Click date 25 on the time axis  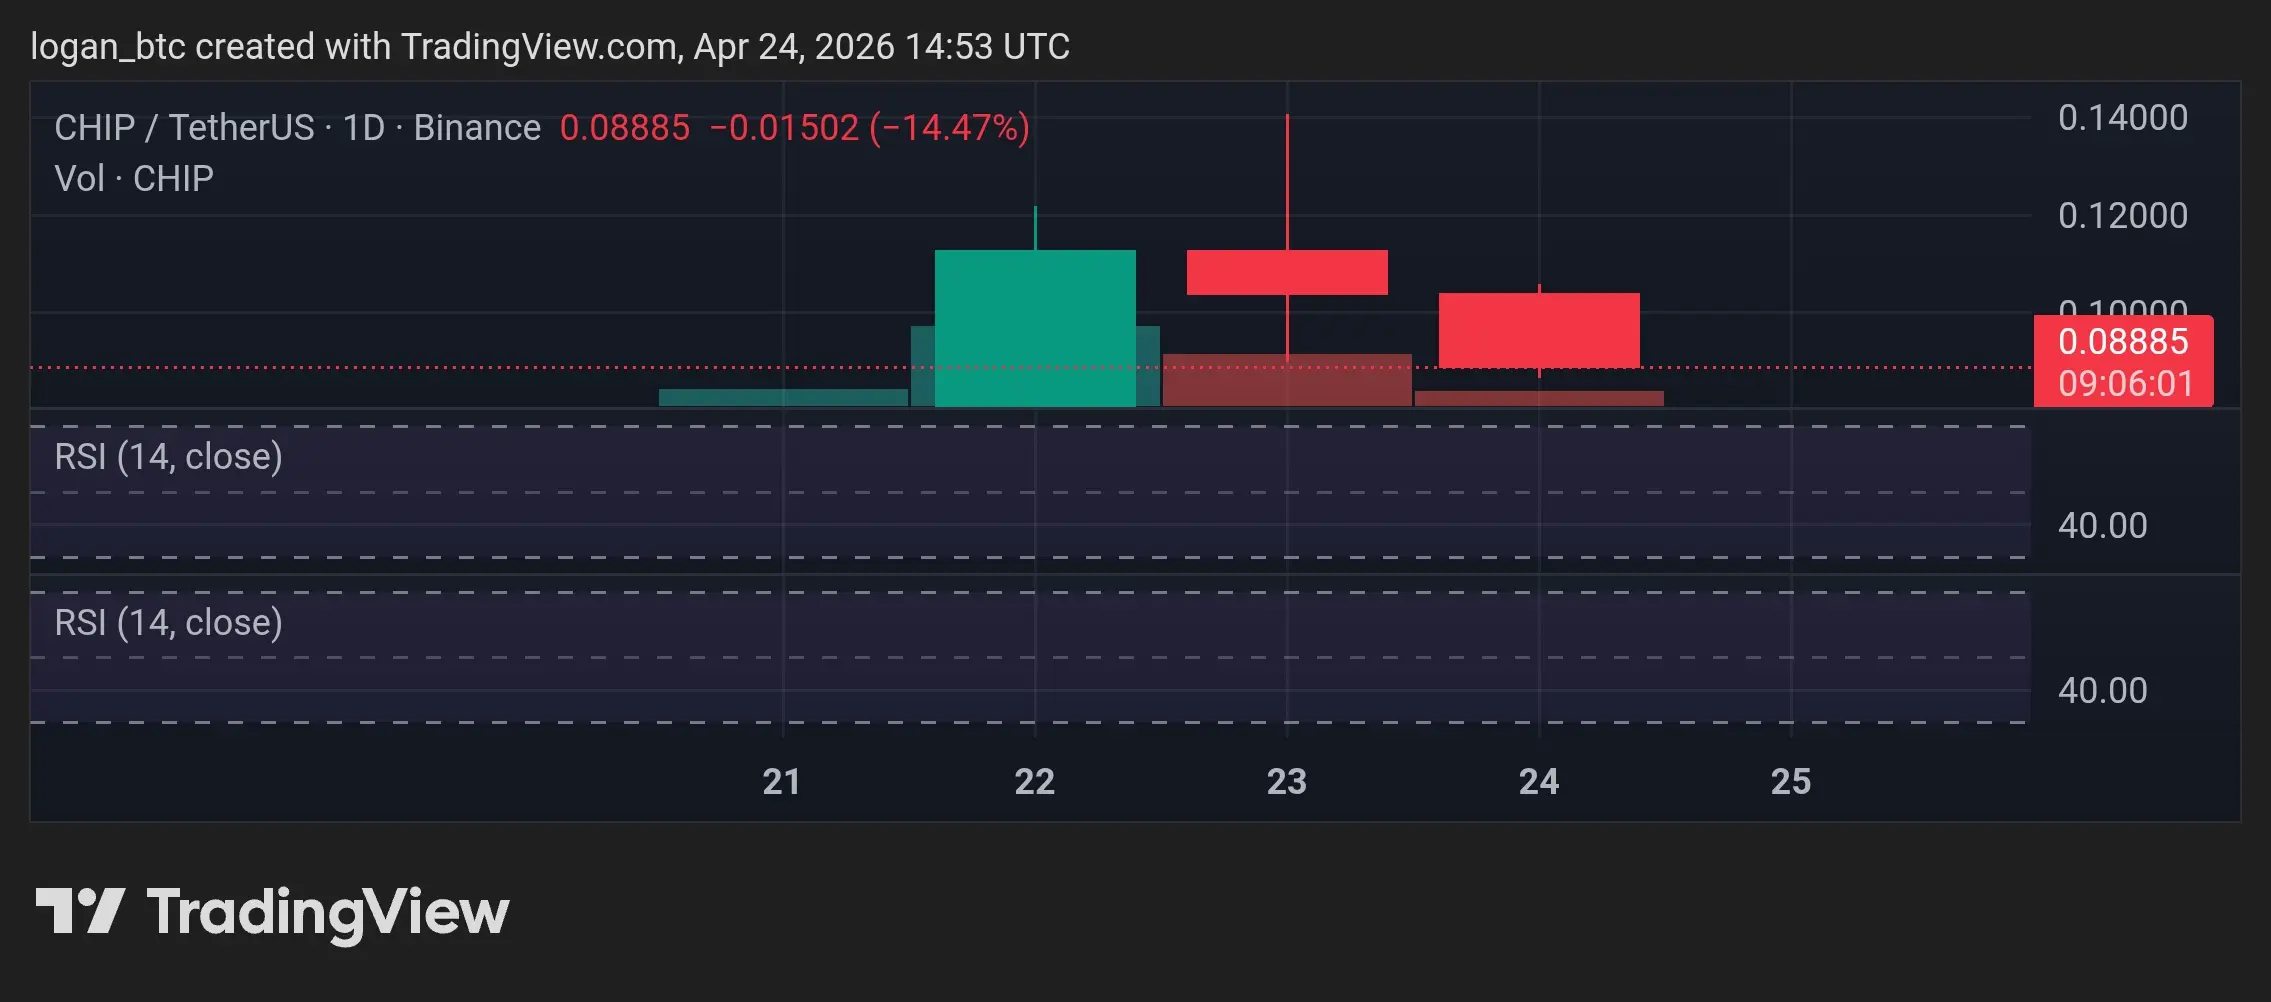[x=1791, y=782]
